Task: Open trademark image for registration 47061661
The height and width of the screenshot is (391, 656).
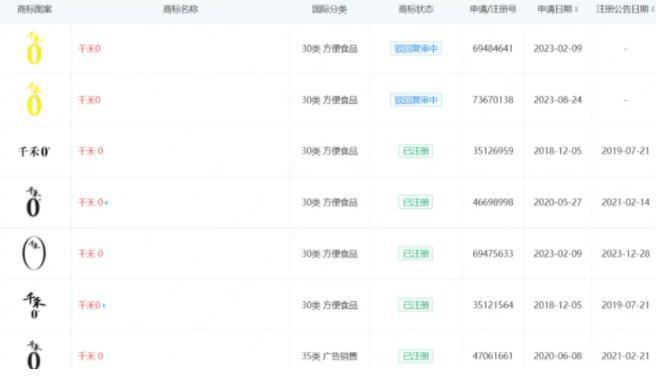Action: [x=33, y=355]
